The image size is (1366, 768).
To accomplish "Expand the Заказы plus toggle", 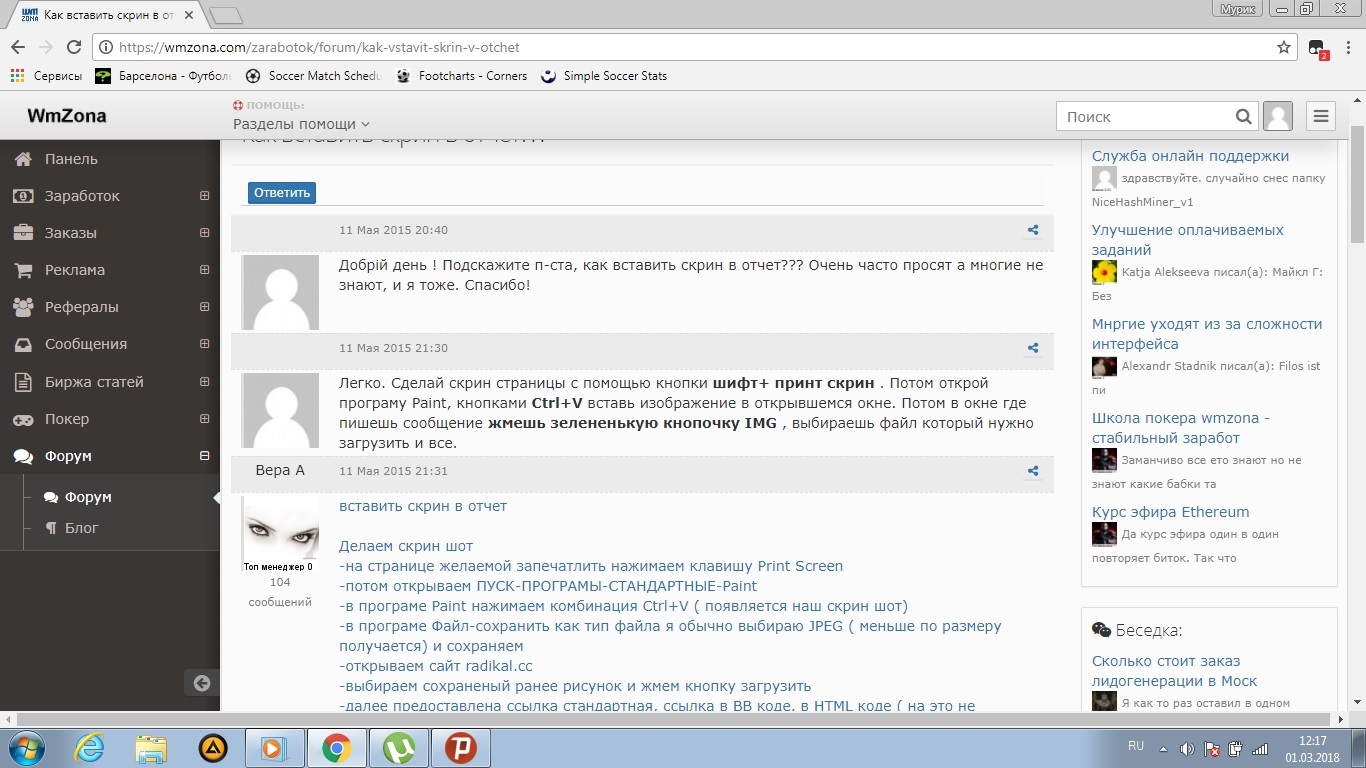I will coord(205,233).
